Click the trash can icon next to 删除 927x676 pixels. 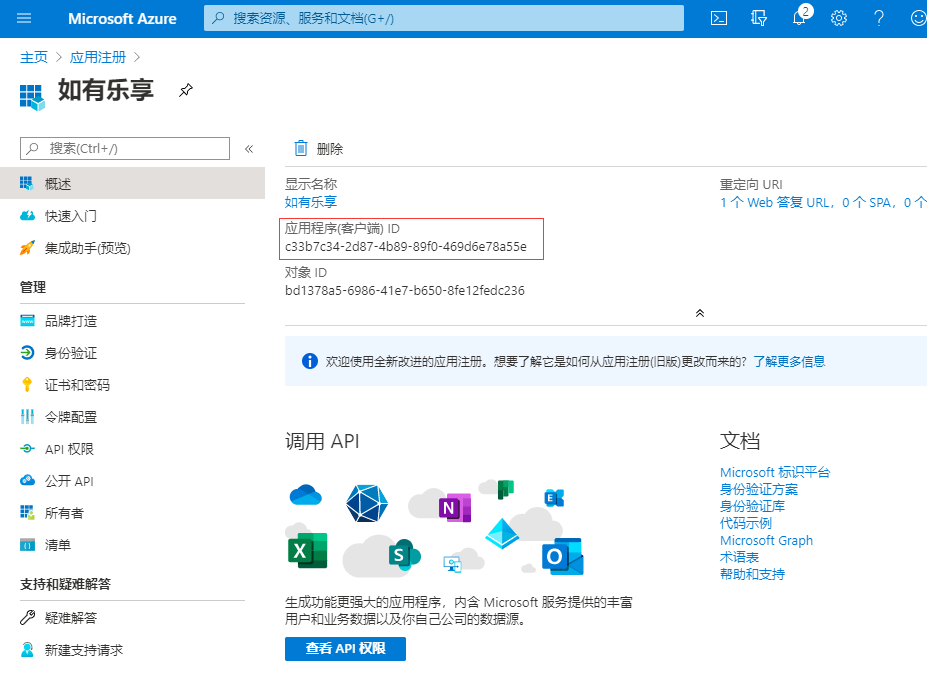click(301, 148)
